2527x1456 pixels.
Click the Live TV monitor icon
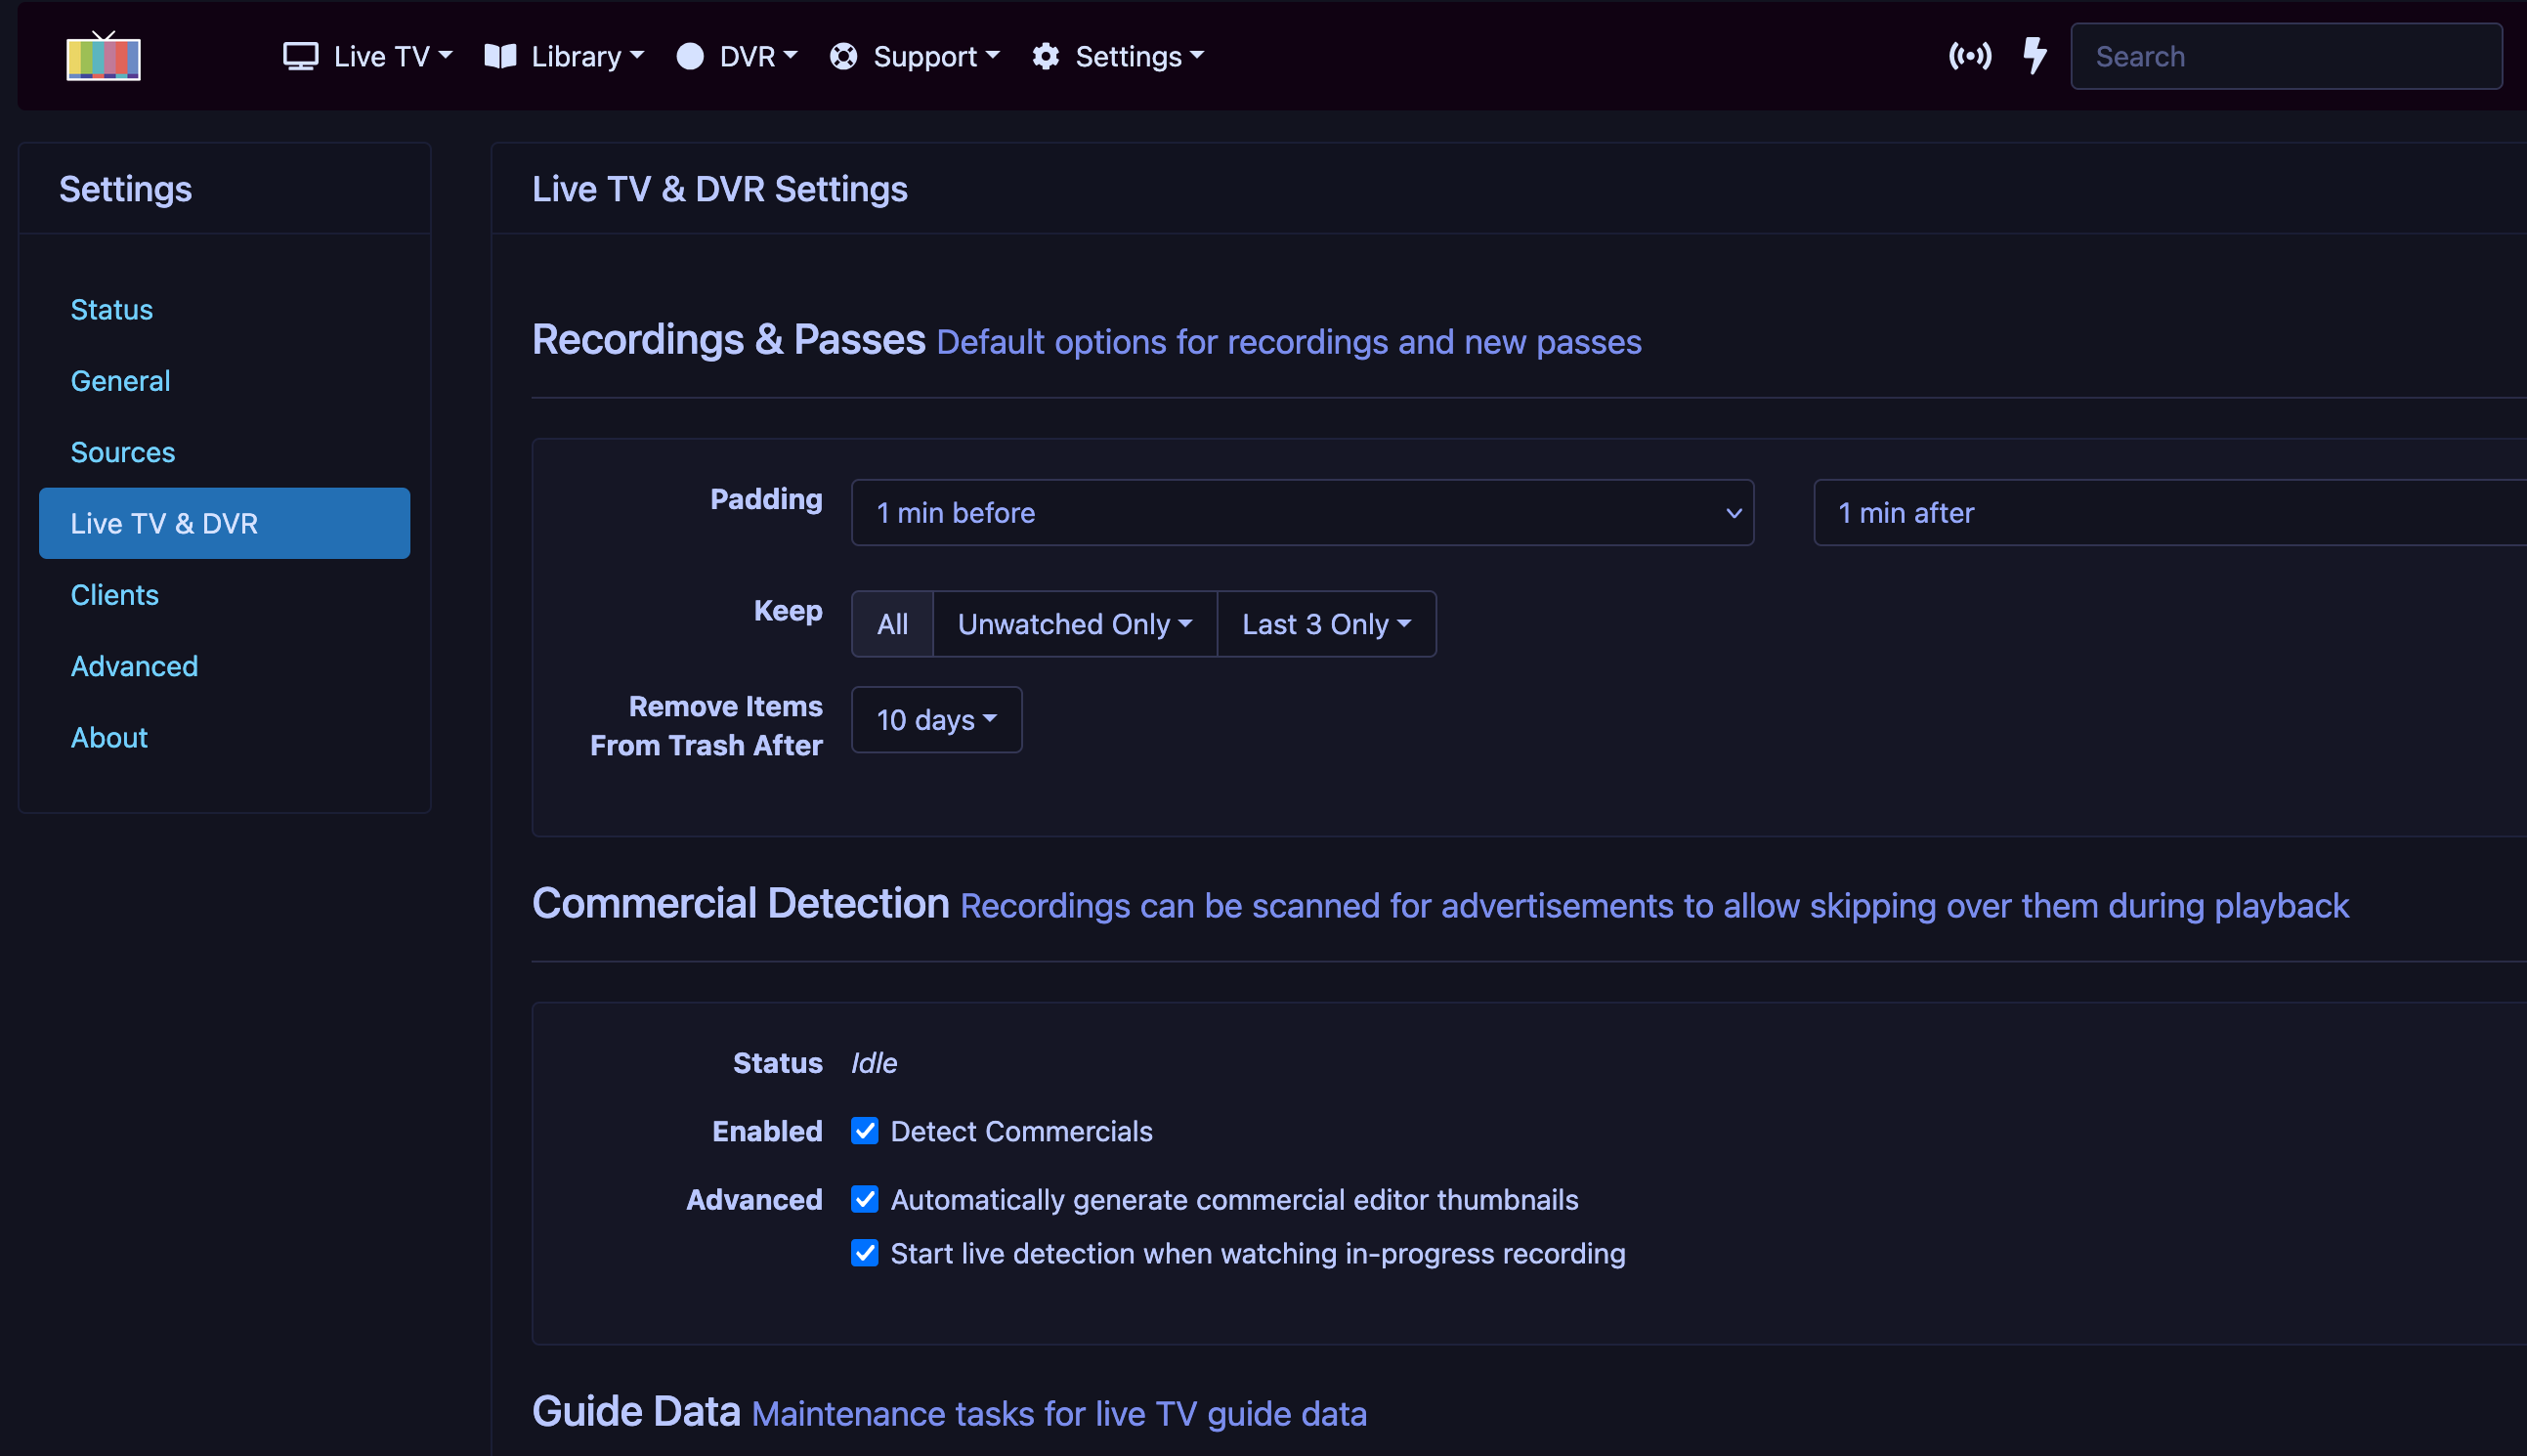coord(300,57)
